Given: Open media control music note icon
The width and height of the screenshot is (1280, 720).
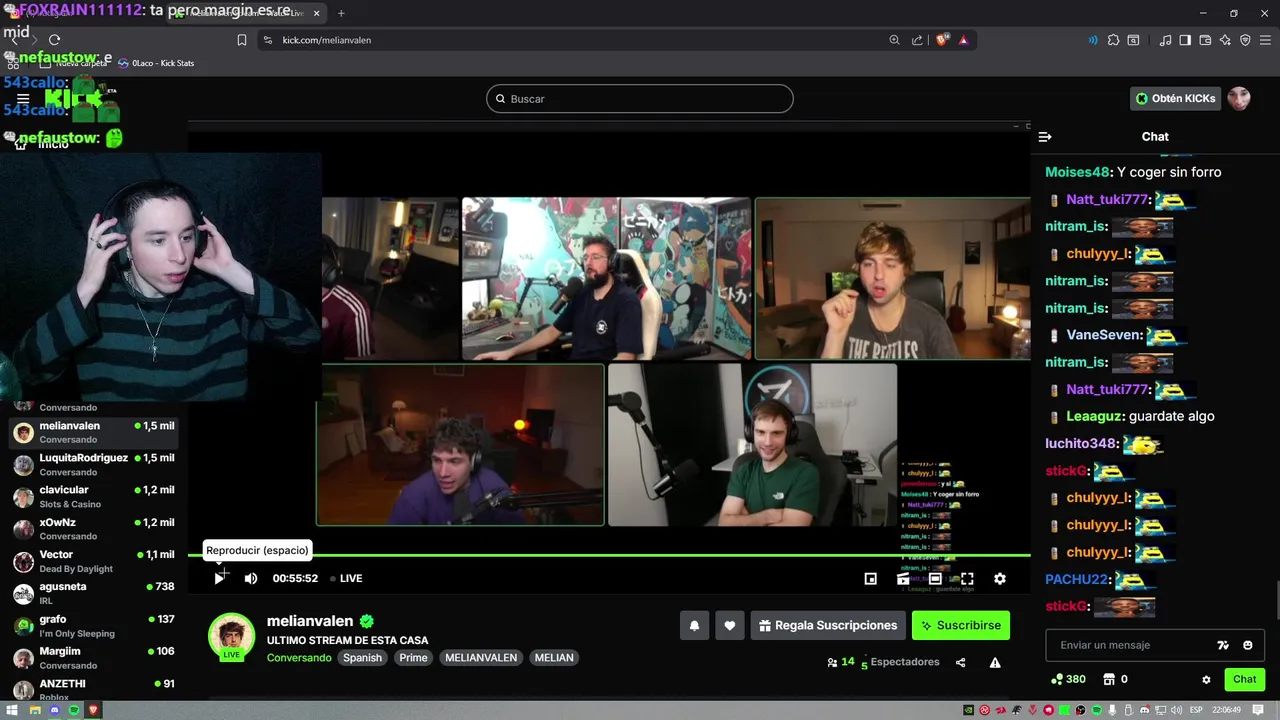Looking at the screenshot, I should 1165,40.
